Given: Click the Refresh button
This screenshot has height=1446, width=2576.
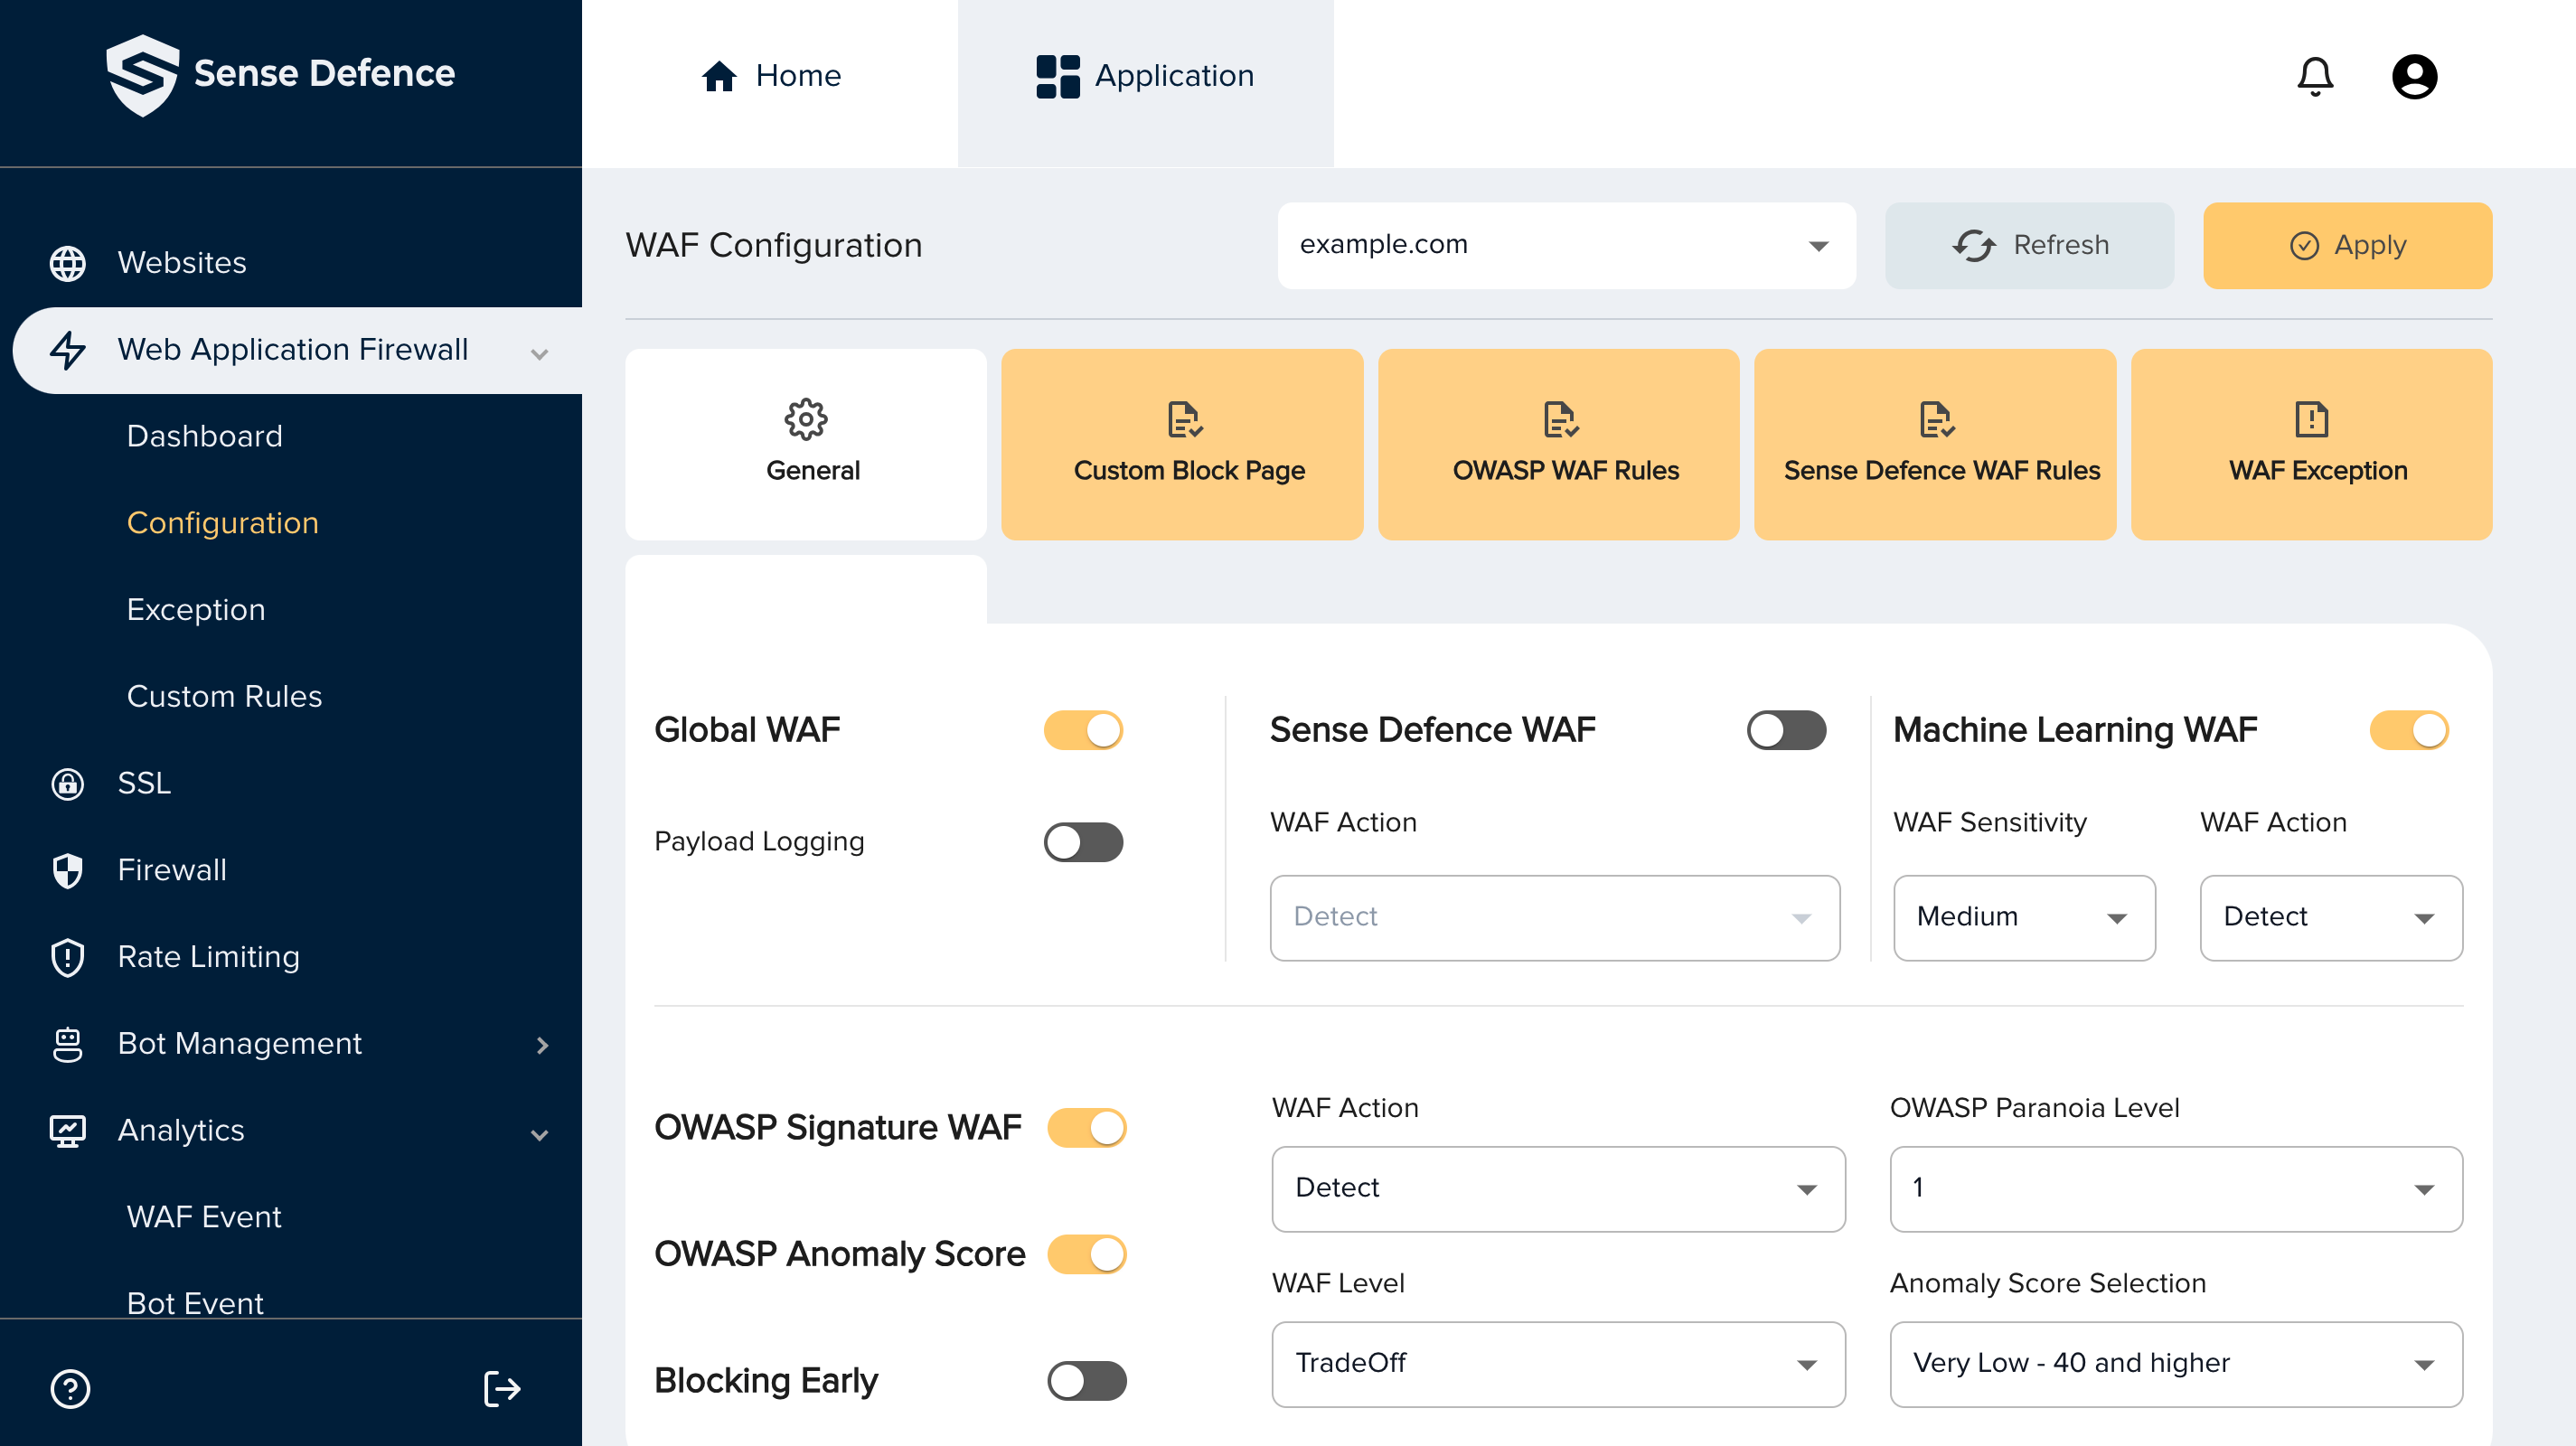Looking at the screenshot, I should pos(2029,246).
